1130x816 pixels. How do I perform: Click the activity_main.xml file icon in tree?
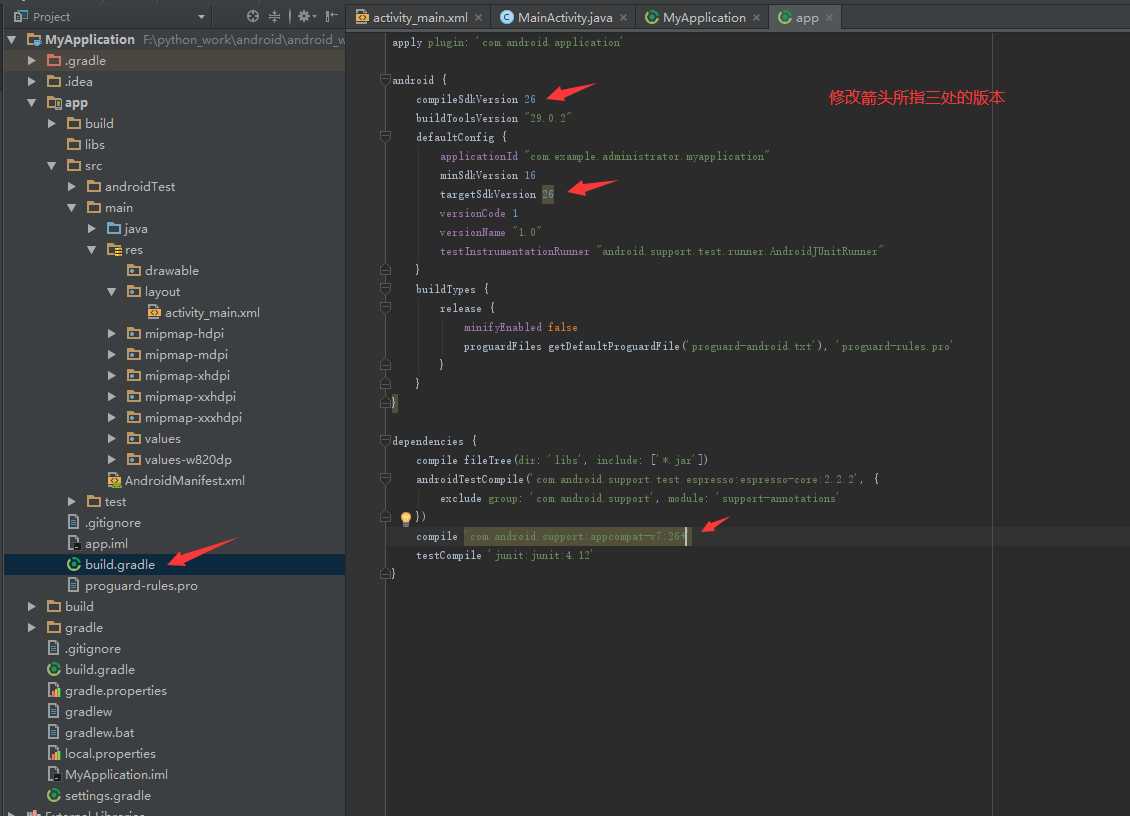[154, 312]
